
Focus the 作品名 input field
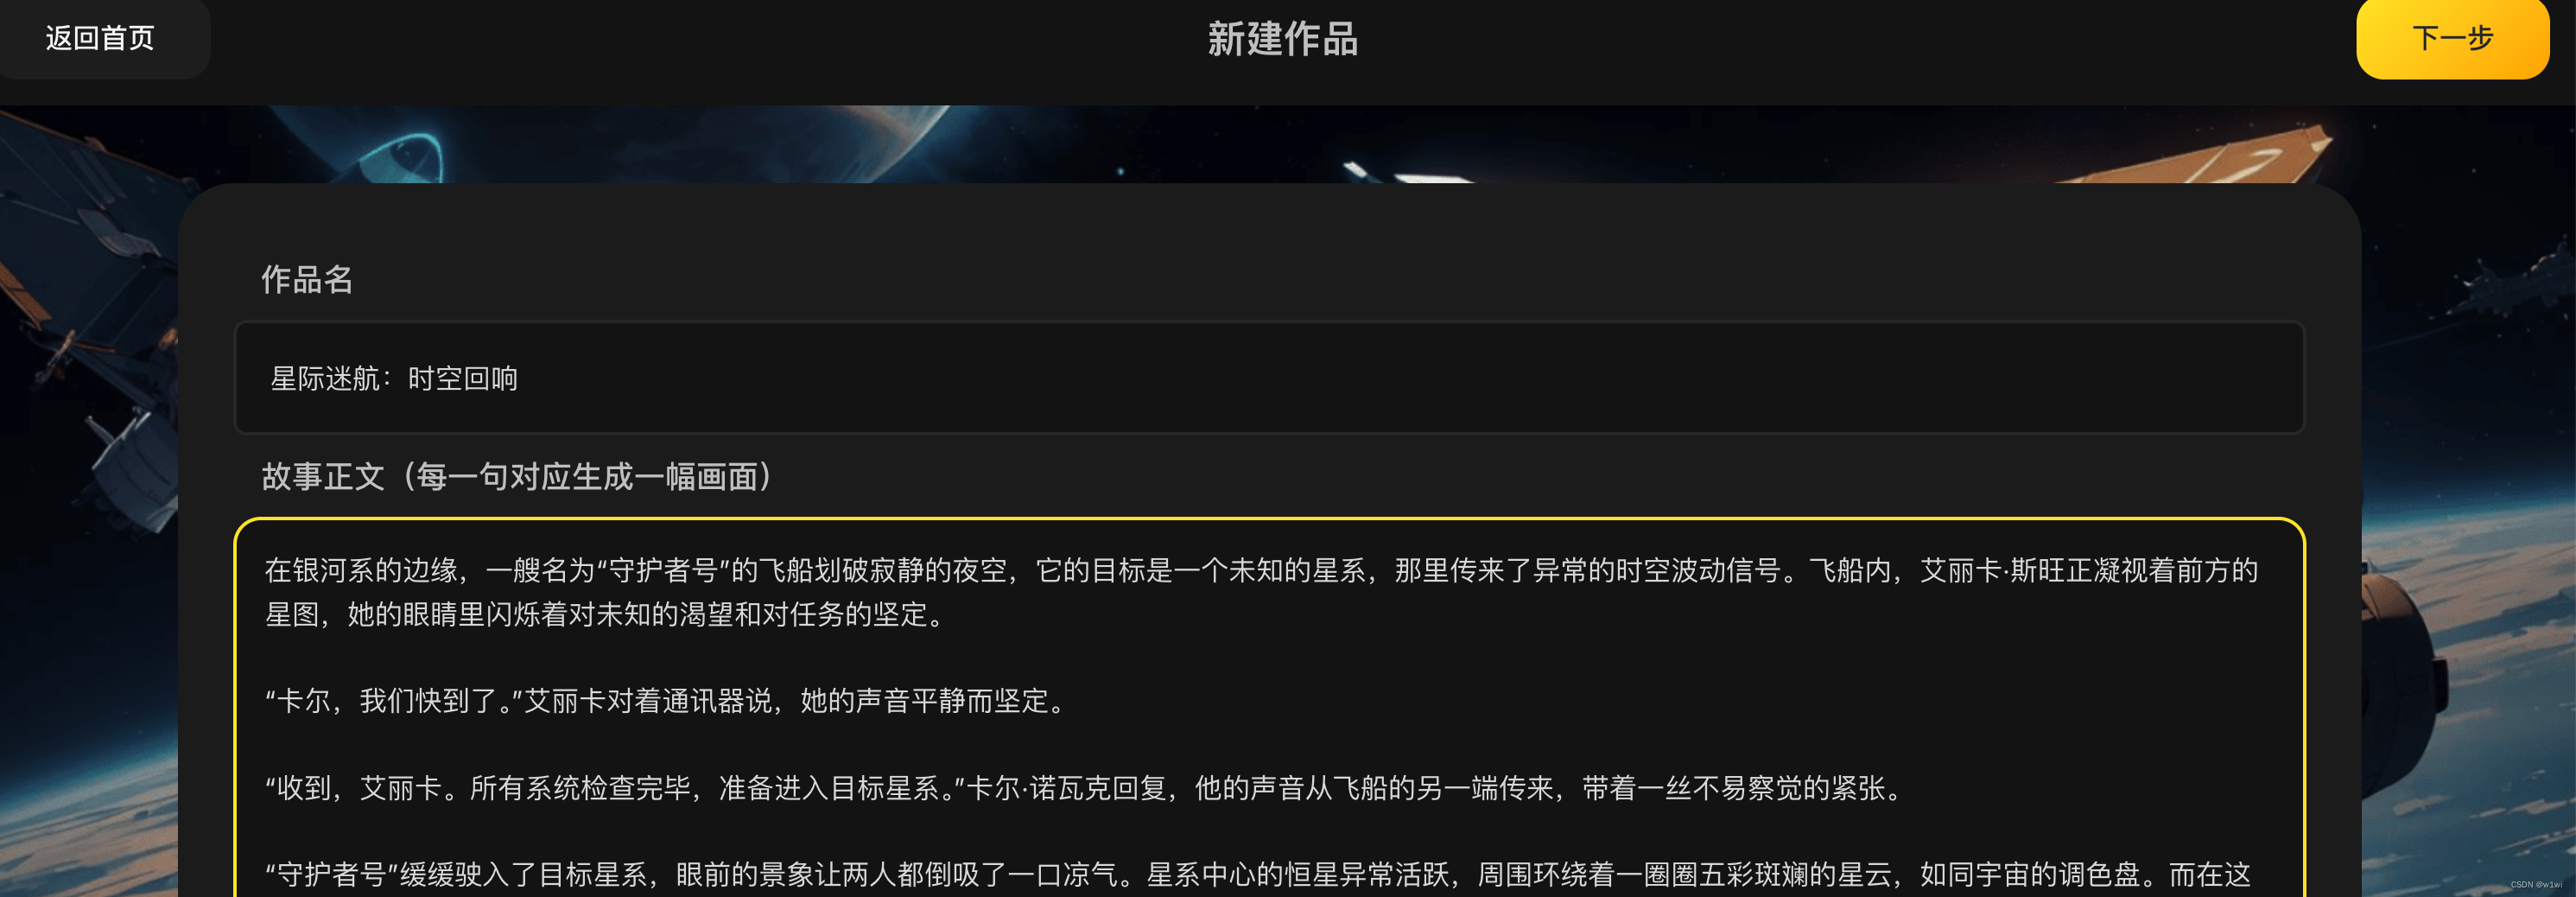pyautogui.click(x=1269, y=377)
